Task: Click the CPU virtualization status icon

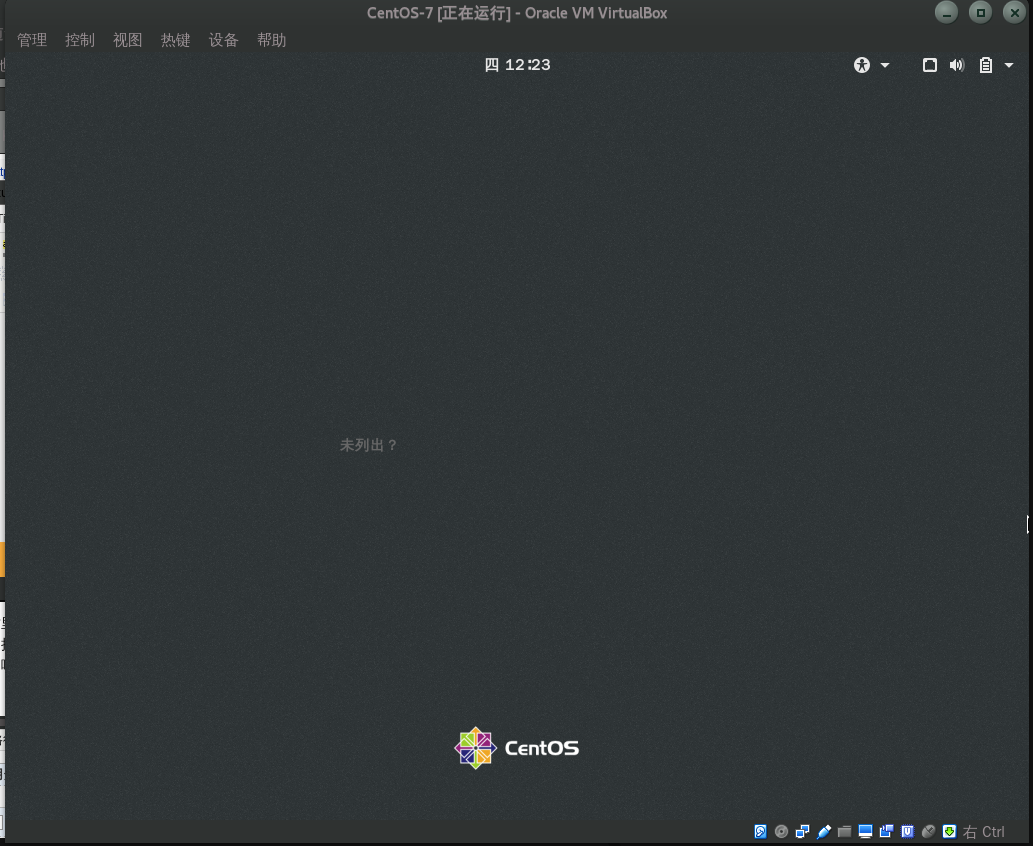Action: coord(908,832)
